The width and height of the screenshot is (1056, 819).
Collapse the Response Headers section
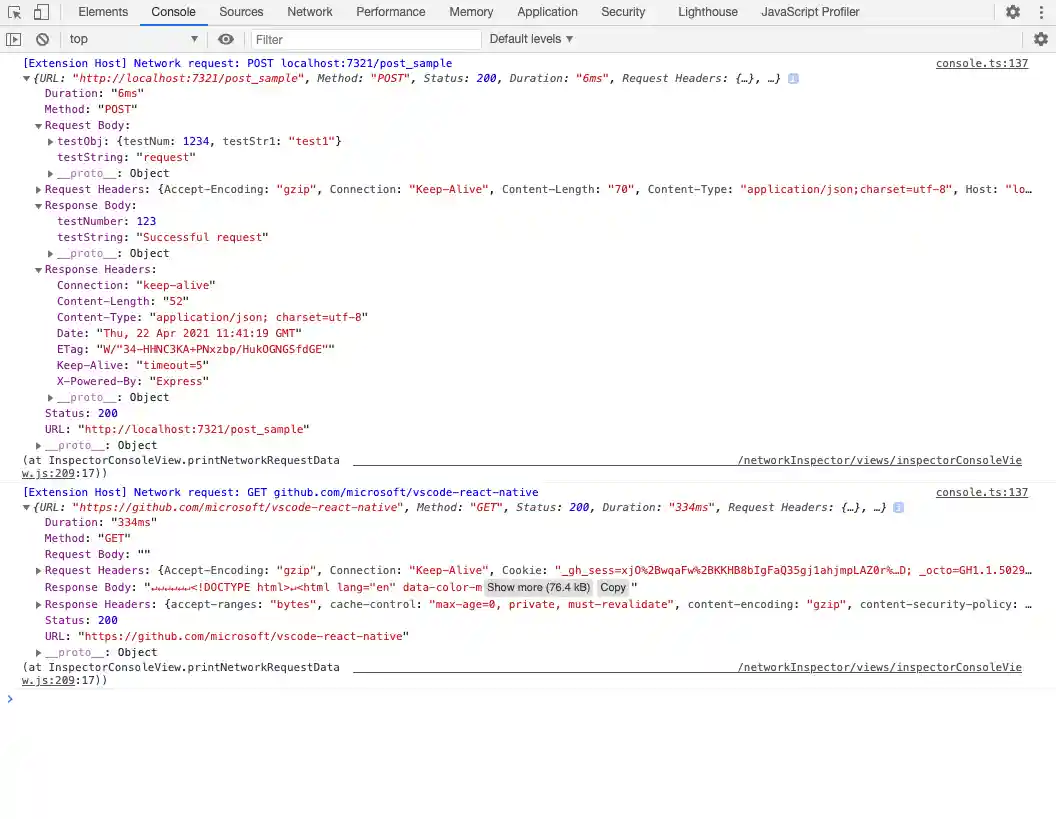(39, 270)
